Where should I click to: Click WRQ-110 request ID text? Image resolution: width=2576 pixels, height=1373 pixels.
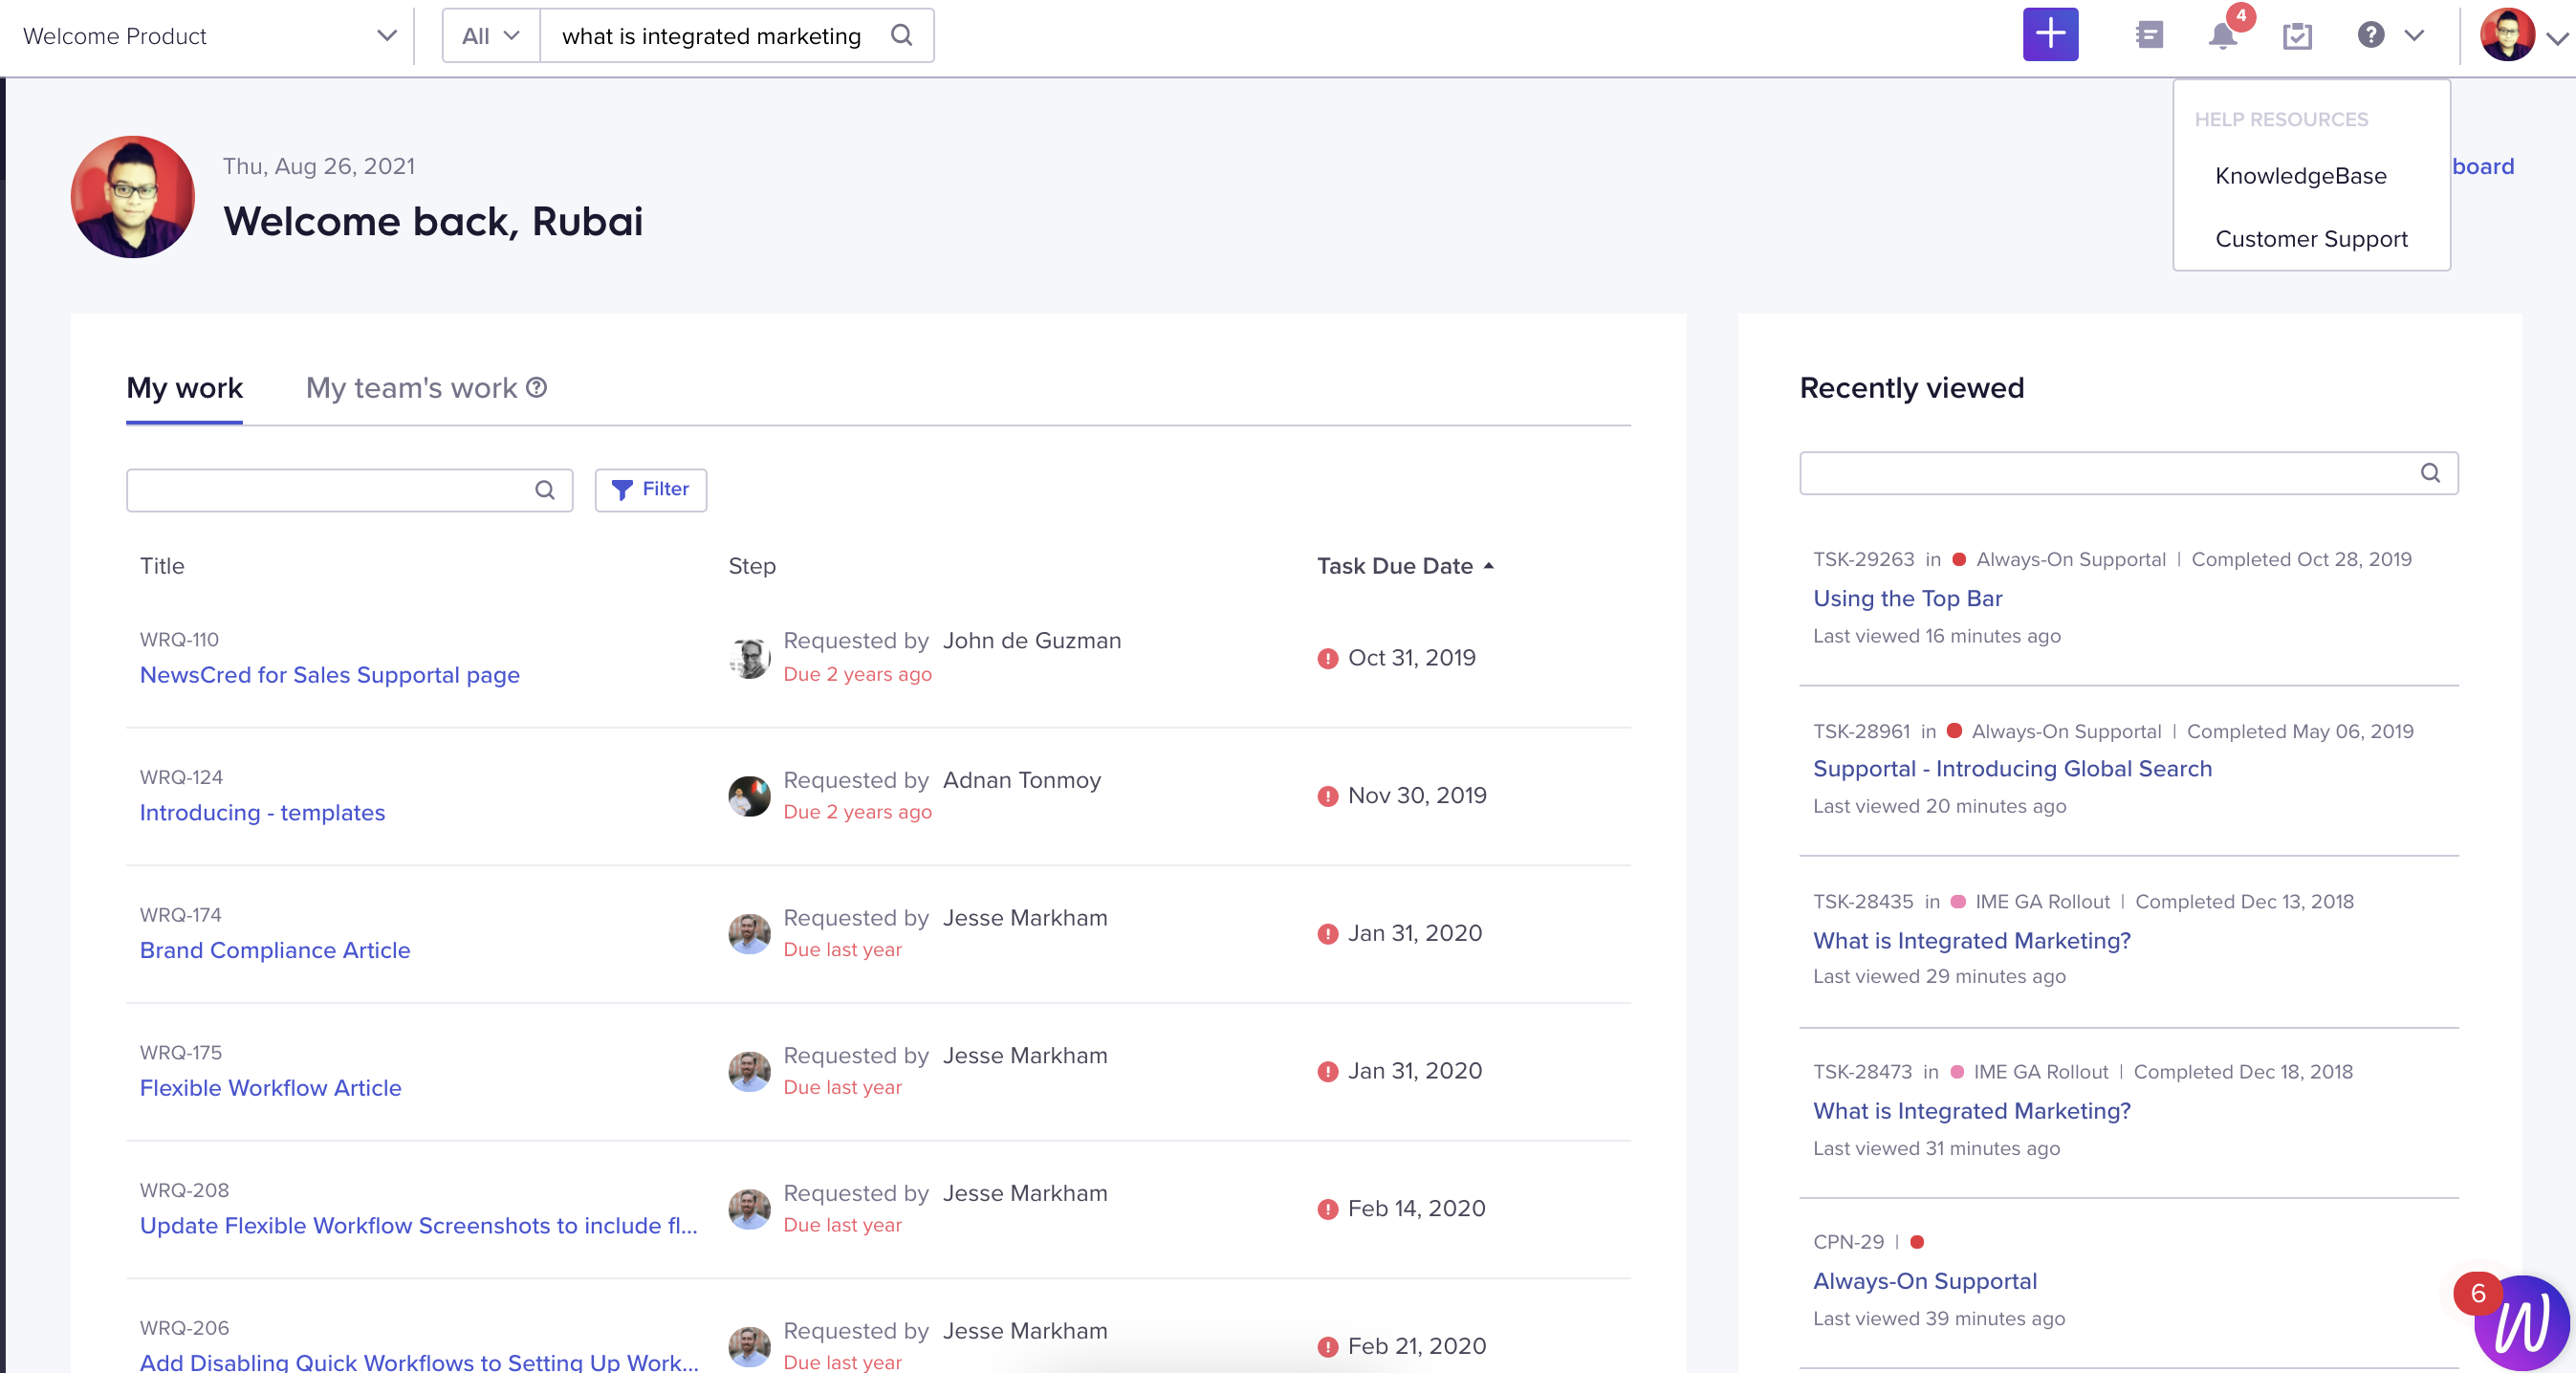[x=179, y=640]
